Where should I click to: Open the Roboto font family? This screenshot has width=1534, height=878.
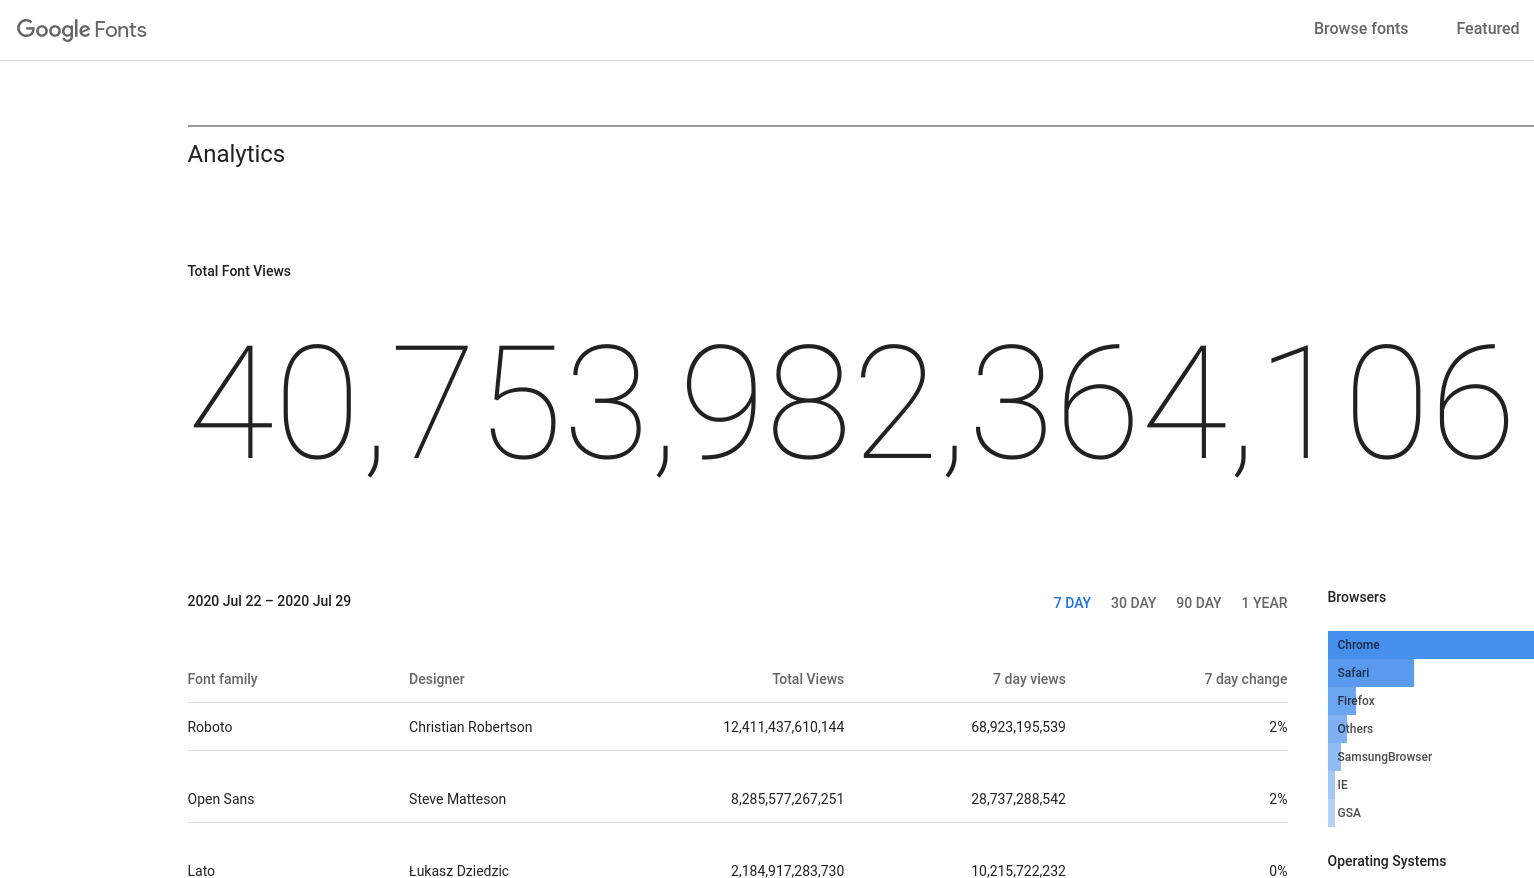click(x=210, y=727)
